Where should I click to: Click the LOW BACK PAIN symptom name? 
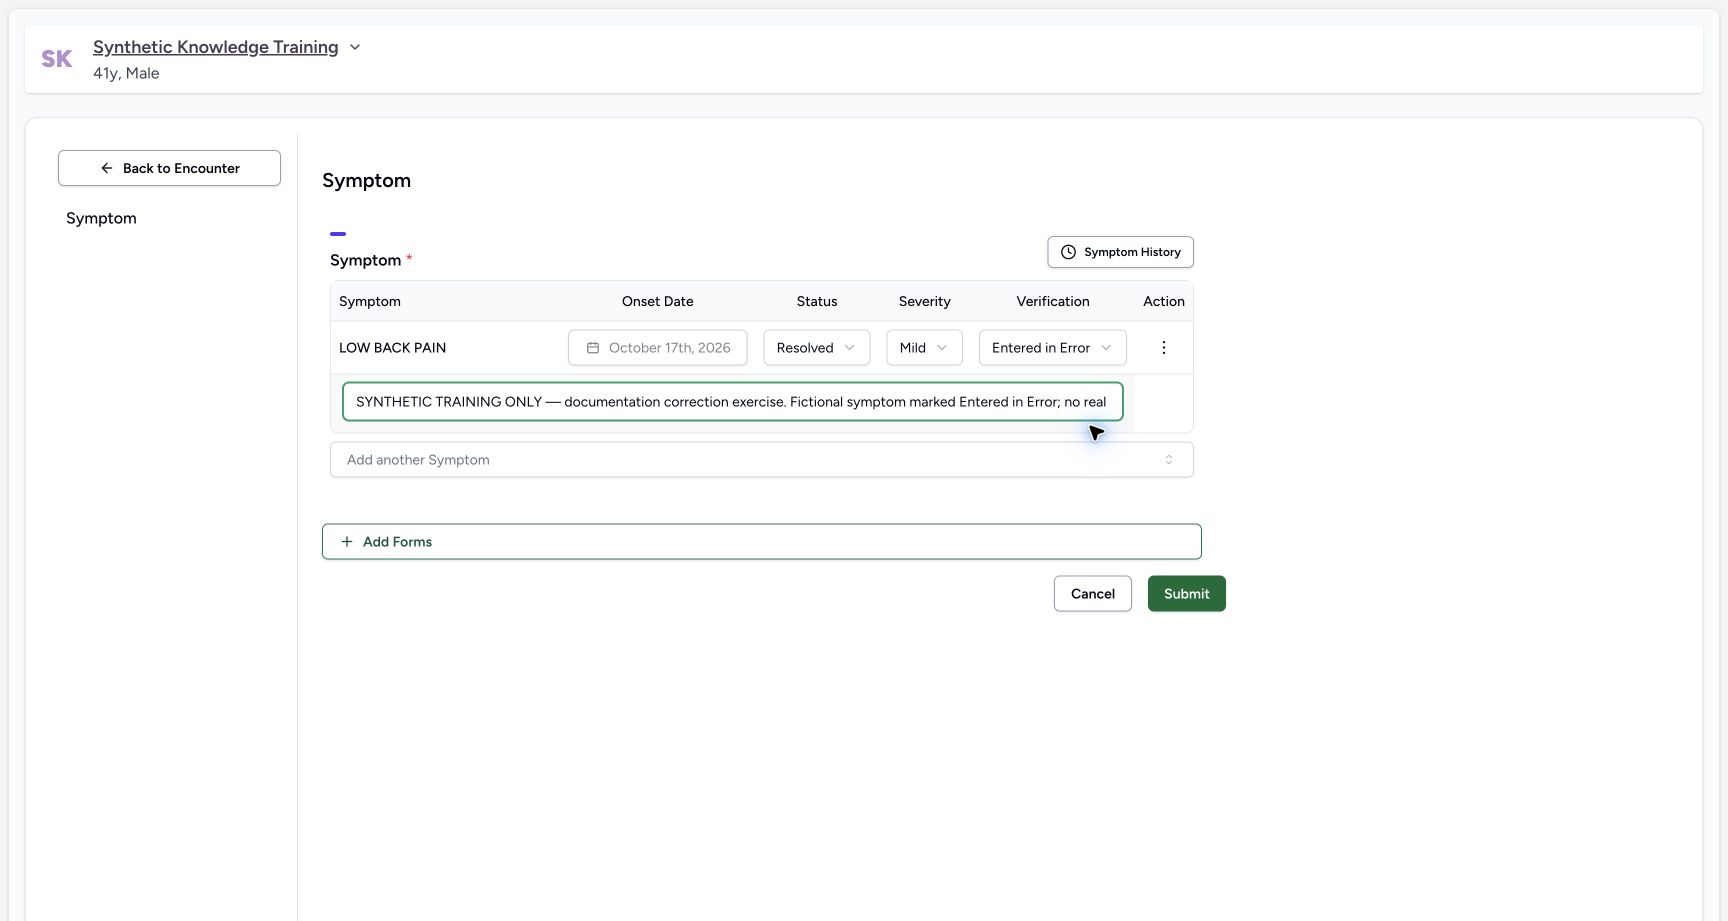[x=393, y=348]
